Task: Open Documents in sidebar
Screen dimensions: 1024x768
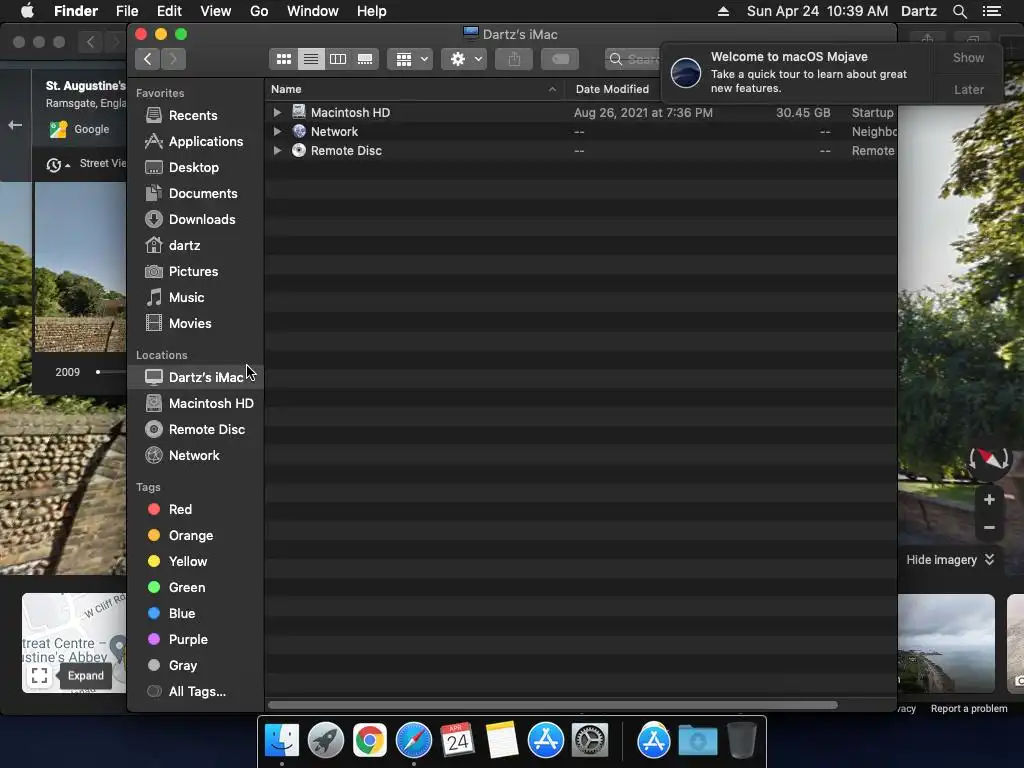Action: 202,194
